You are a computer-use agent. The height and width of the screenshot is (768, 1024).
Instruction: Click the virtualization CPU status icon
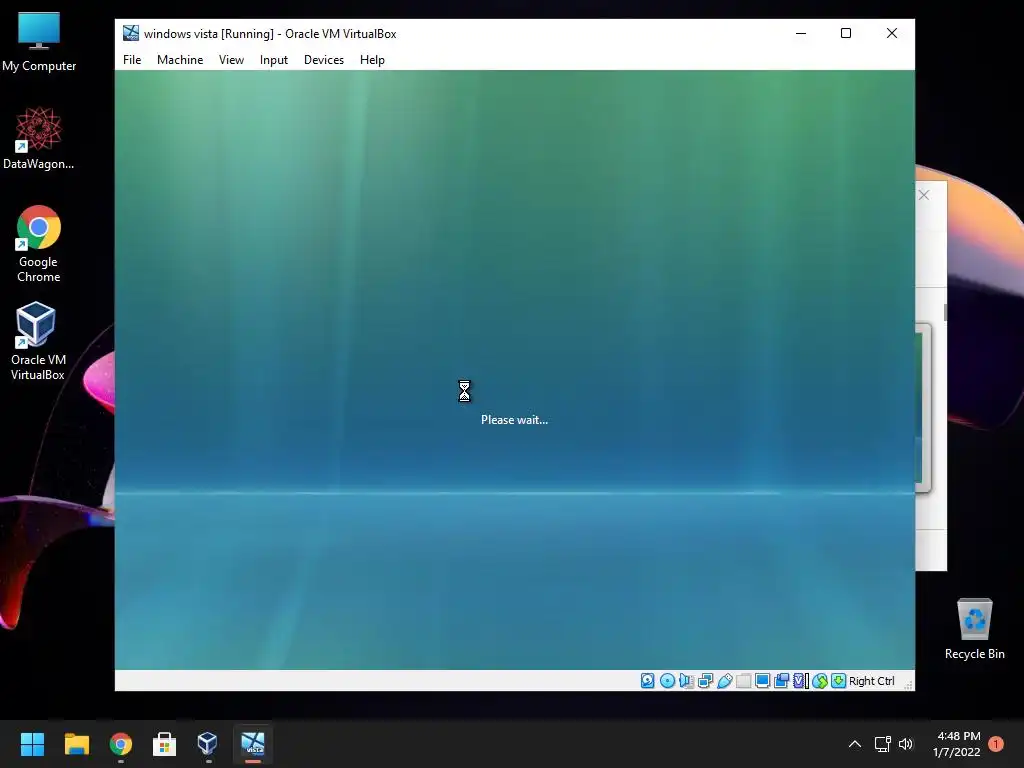[x=801, y=681]
